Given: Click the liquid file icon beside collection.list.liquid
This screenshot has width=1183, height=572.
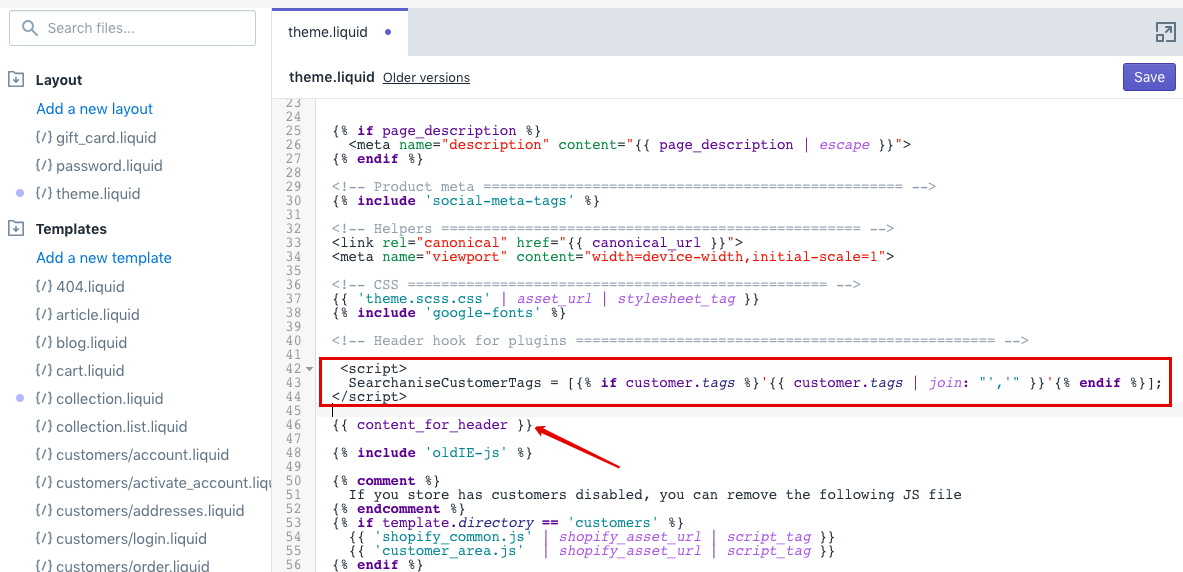Looking at the screenshot, I should [44, 426].
